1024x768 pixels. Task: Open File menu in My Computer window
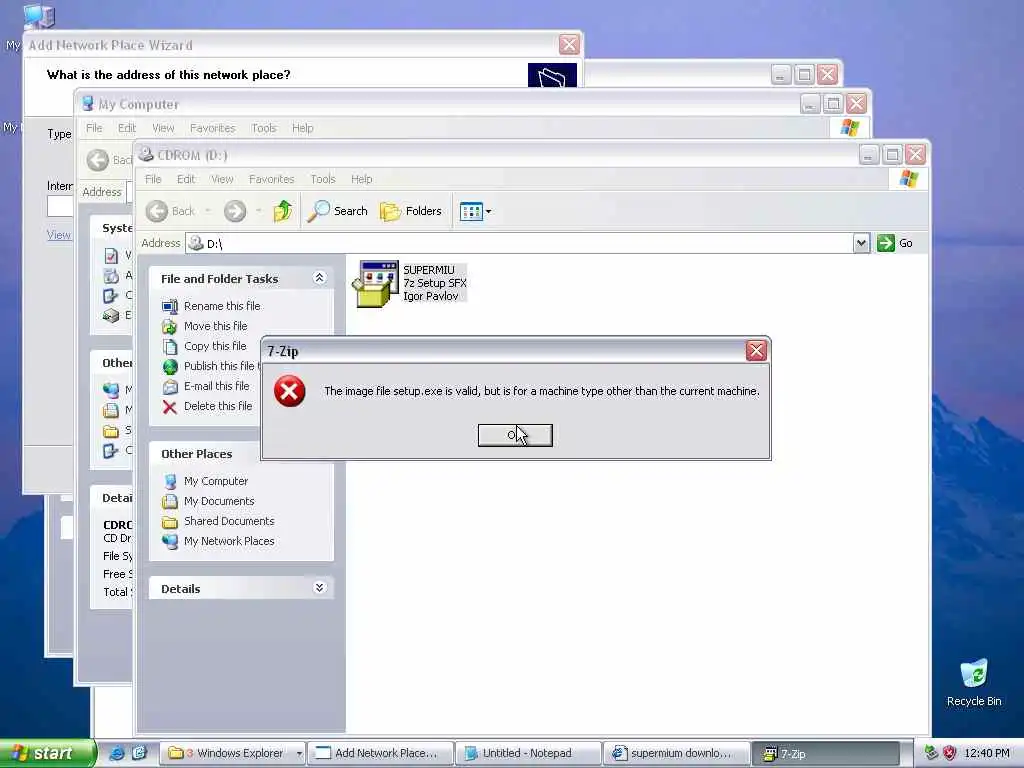(x=94, y=128)
